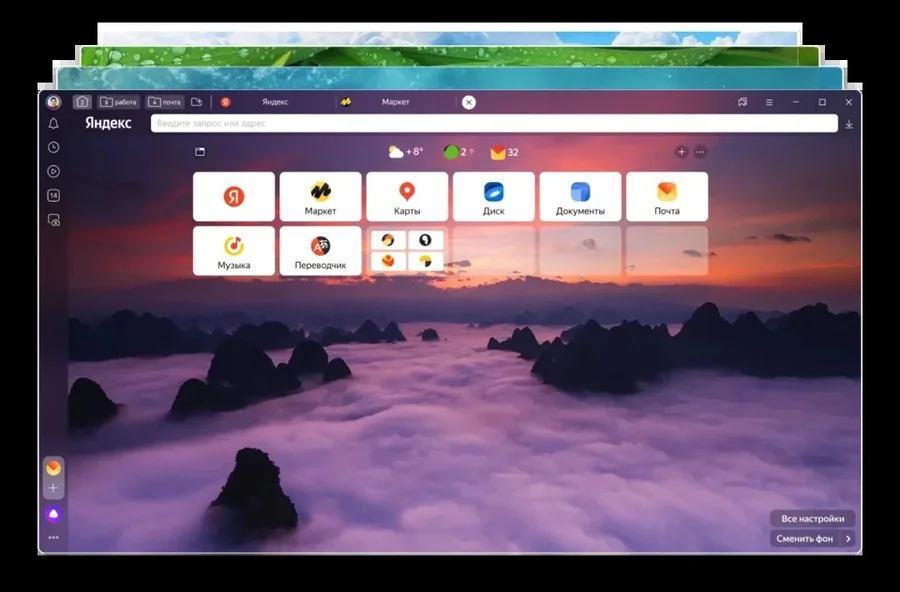Viewport: 900px width, 592px height.
Task: Open the Карты tile
Action: pos(407,196)
